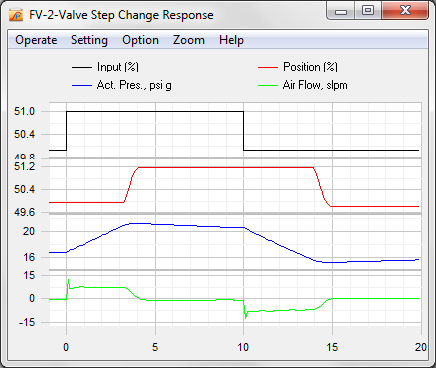Click the black Input [%] legend line
The width and height of the screenshot is (436, 368).
pyautogui.click(x=82, y=67)
